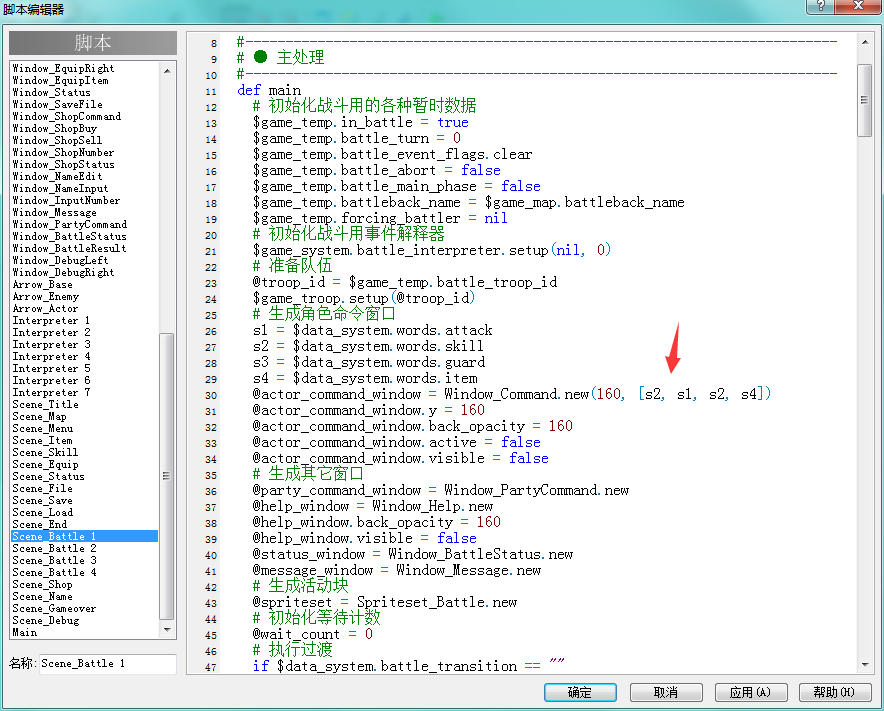Click the title bar help question-mark icon
This screenshot has height=711, width=884.
click(820, 6)
